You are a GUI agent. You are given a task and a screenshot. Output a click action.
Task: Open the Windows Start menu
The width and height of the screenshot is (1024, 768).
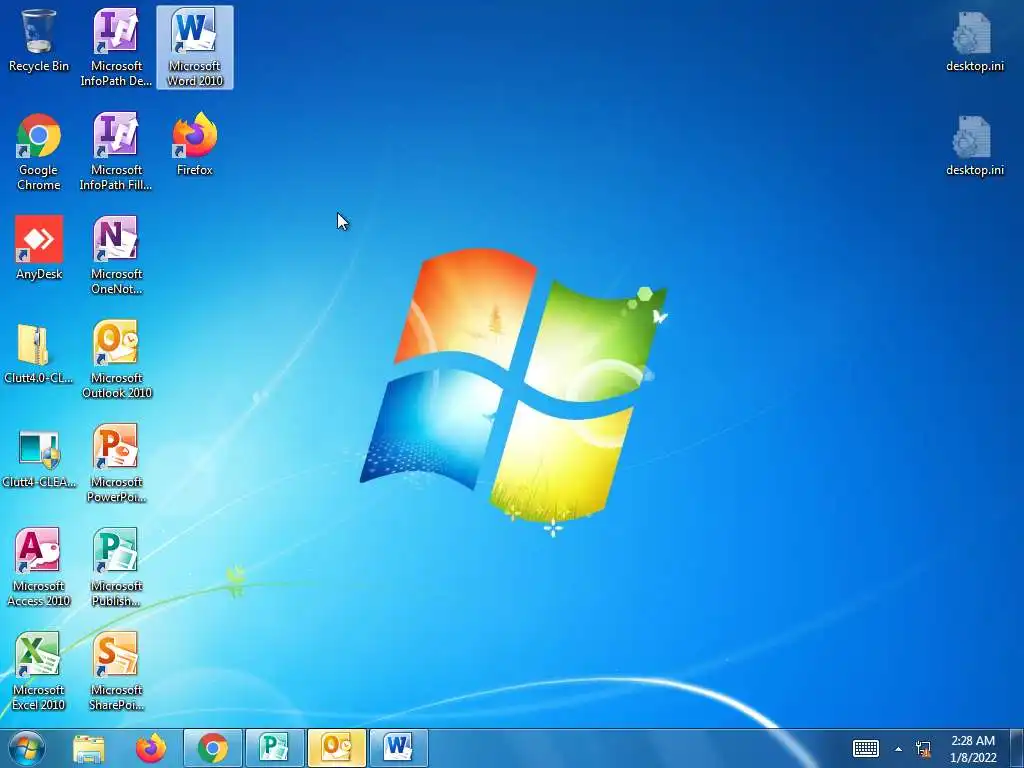coord(27,748)
